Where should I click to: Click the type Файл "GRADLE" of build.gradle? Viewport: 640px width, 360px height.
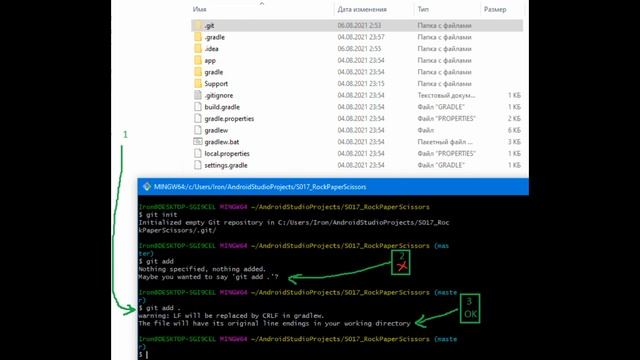click(x=441, y=107)
